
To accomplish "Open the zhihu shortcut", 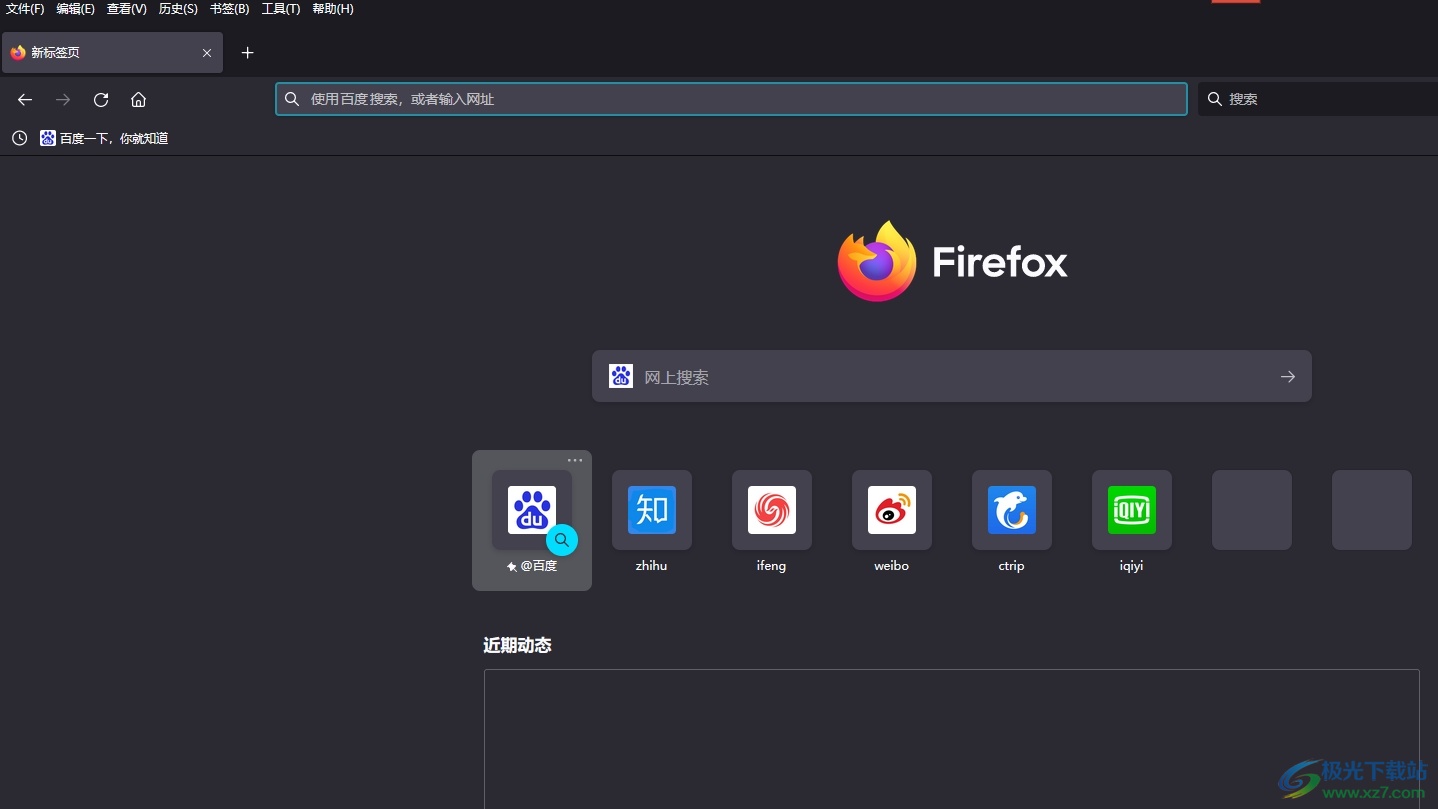I will 652,510.
